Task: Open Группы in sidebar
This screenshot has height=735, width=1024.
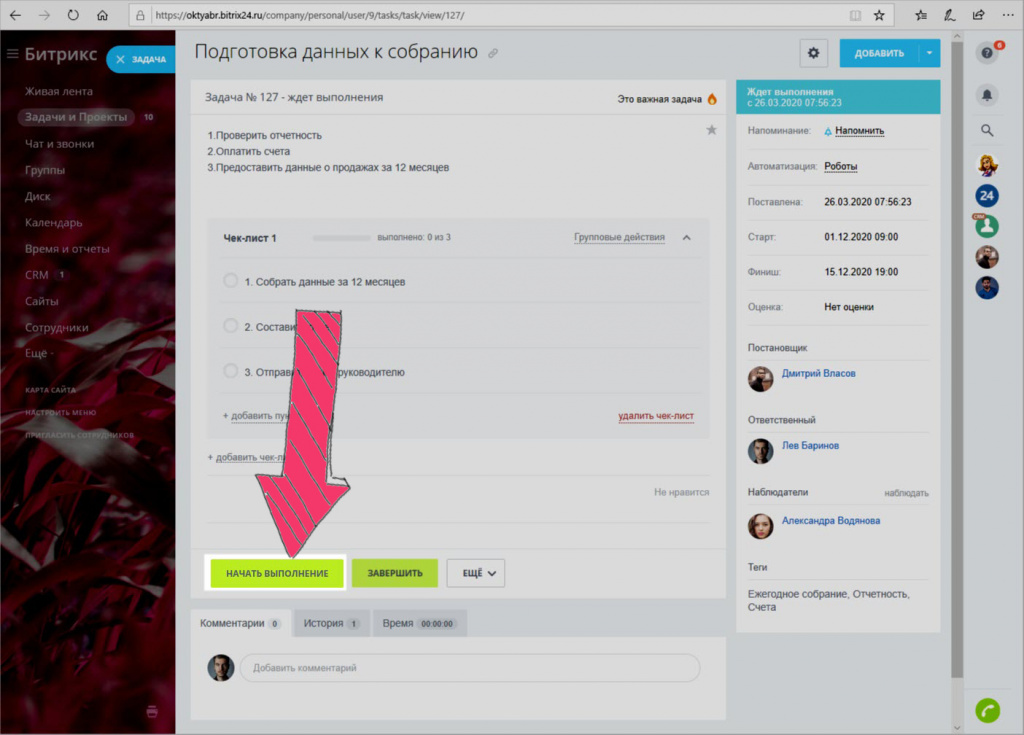Action: pos(45,170)
